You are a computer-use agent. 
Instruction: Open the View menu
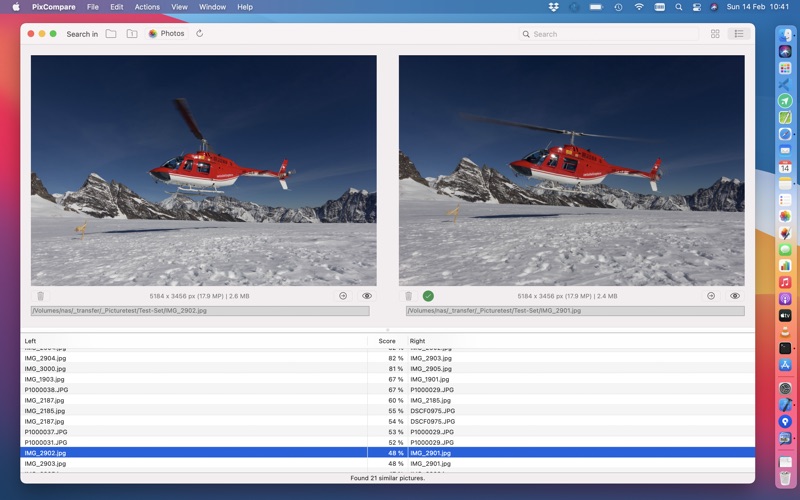point(179,7)
